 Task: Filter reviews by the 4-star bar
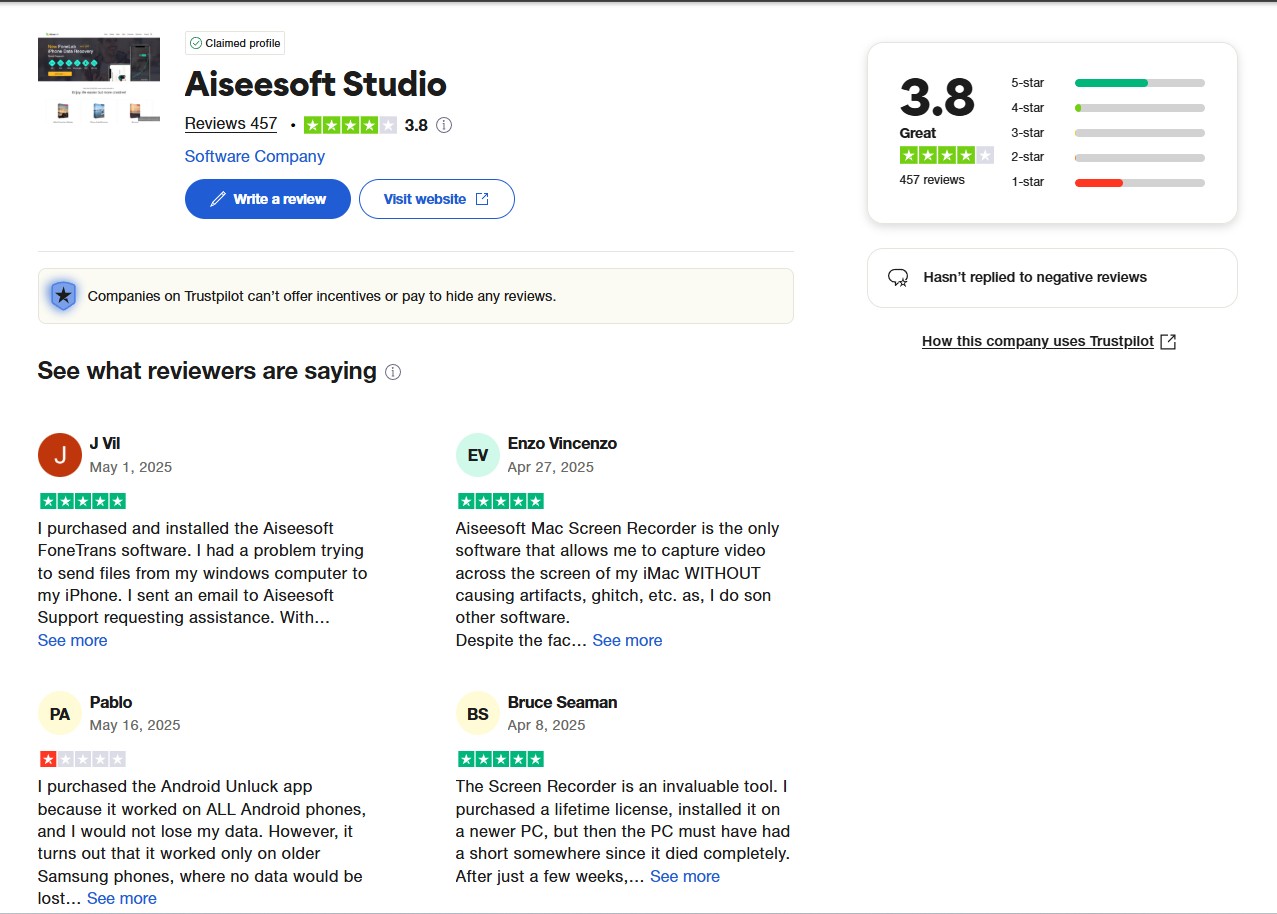pos(1140,108)
